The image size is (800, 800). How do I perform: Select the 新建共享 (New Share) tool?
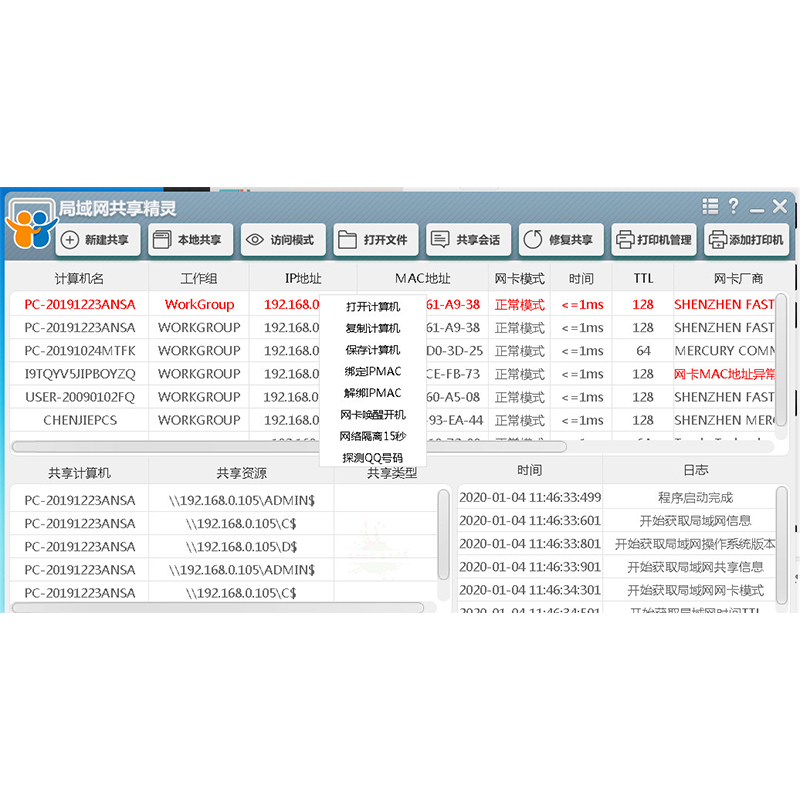pyautogui.click(x=97, y=239)
